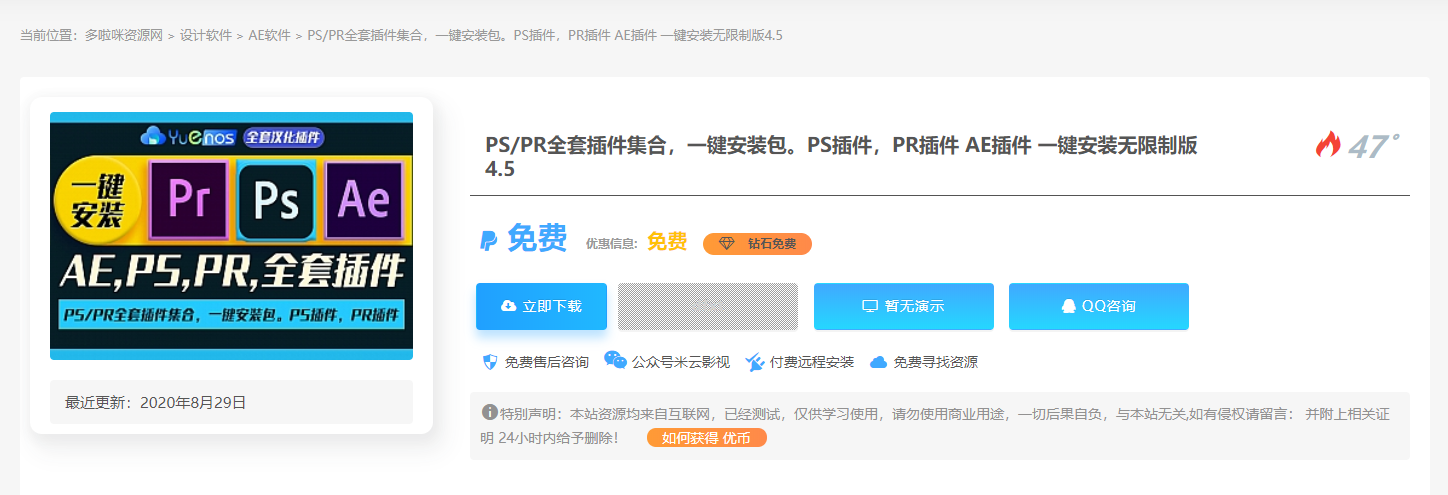The width and height of the screenshot is (1448, 495).
Task: Click the 最近更新：2020年8月29日 text
Action: [156, 403]
